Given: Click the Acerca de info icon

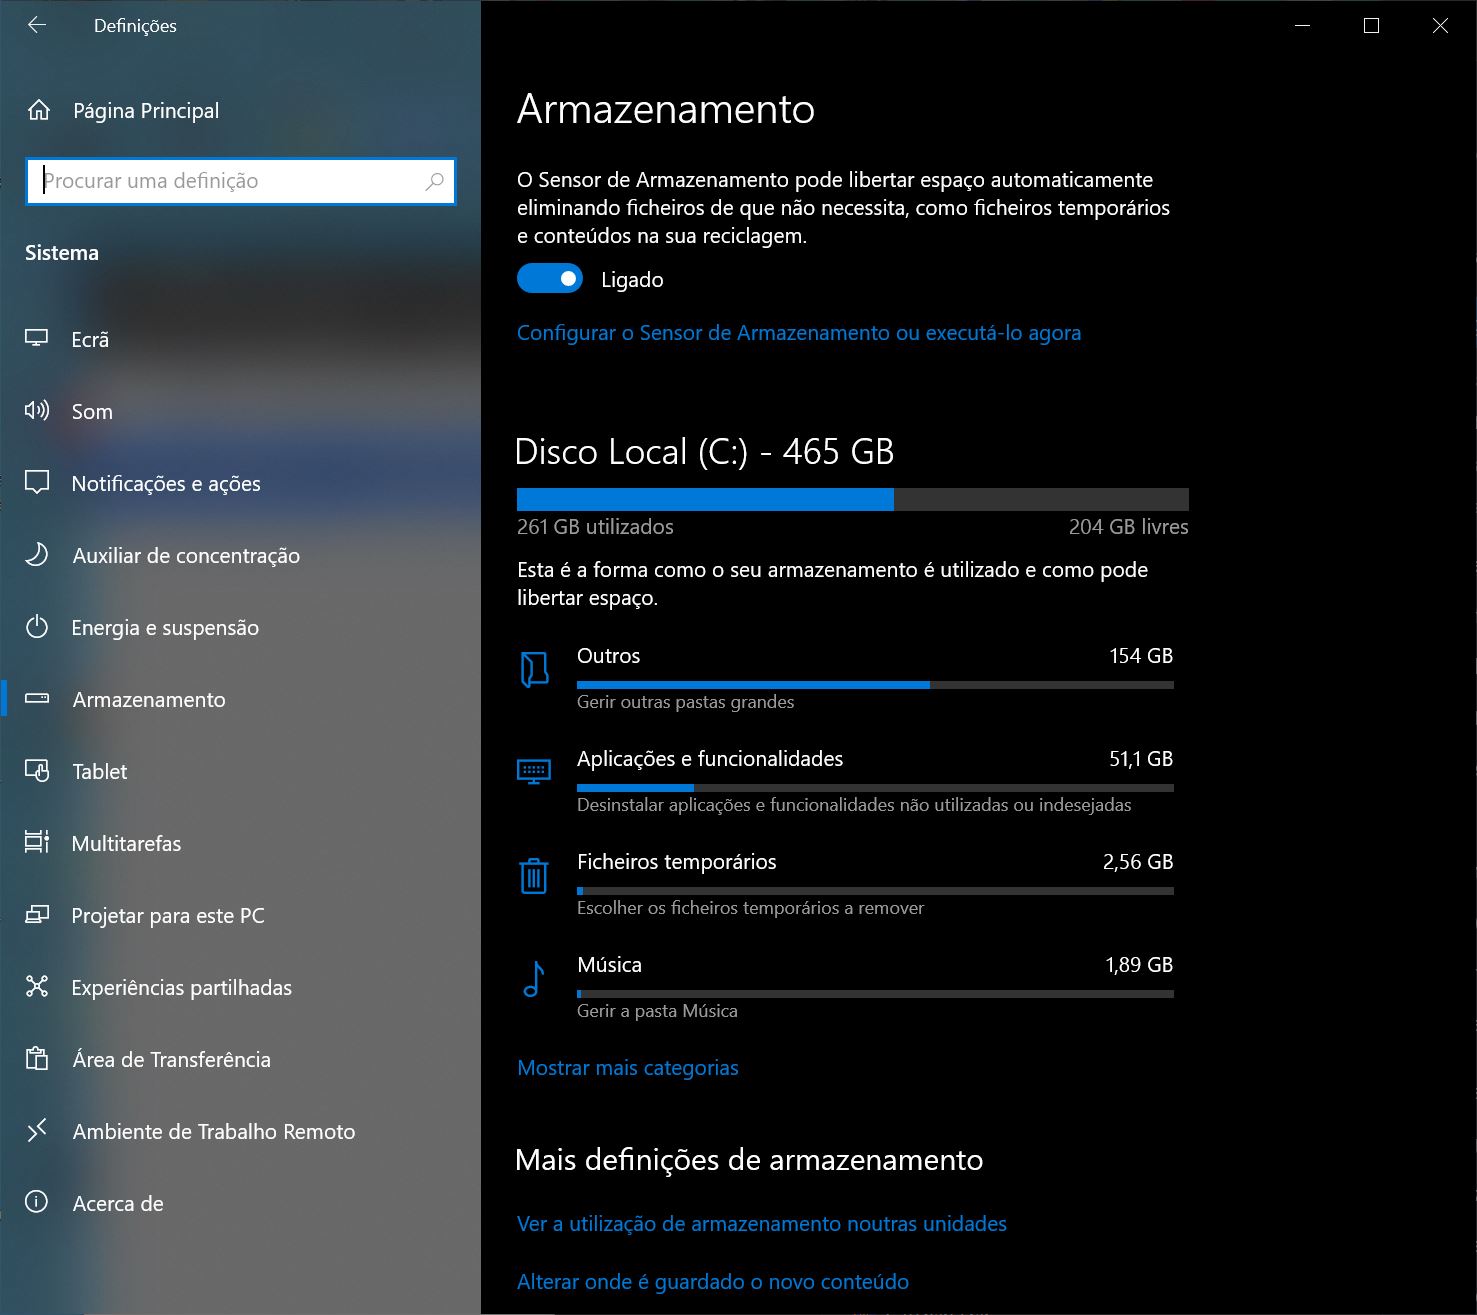Looking at the screenshot, I should tap(37, 1202).
